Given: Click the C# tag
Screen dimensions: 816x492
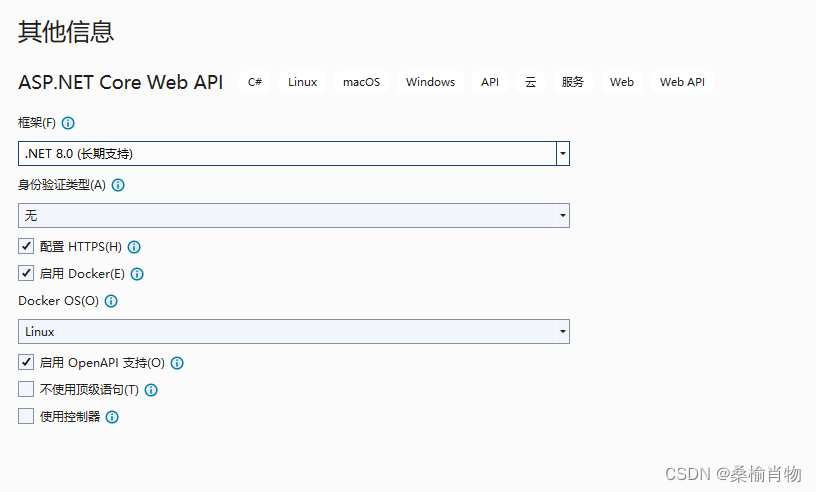Looking at the screenshot, I should click(x=255, y=82).
